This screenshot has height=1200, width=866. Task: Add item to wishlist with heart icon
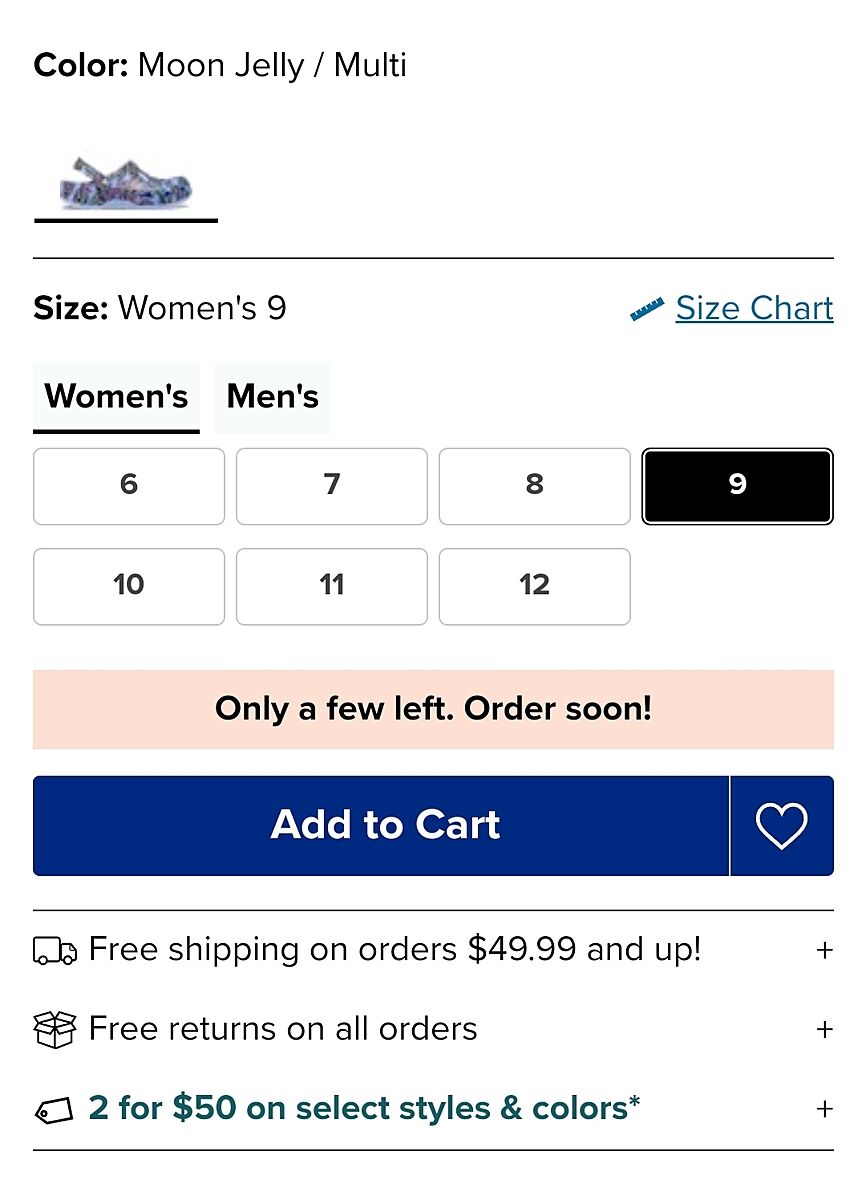[x=781, y=826]
